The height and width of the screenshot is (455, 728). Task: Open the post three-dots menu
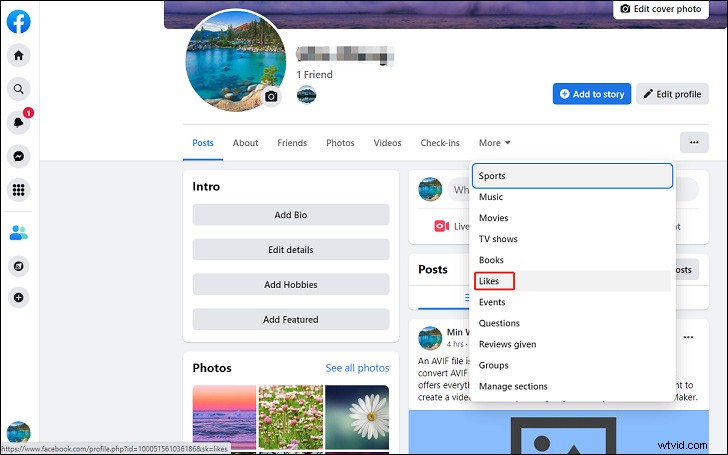click(x=689, y=337)
